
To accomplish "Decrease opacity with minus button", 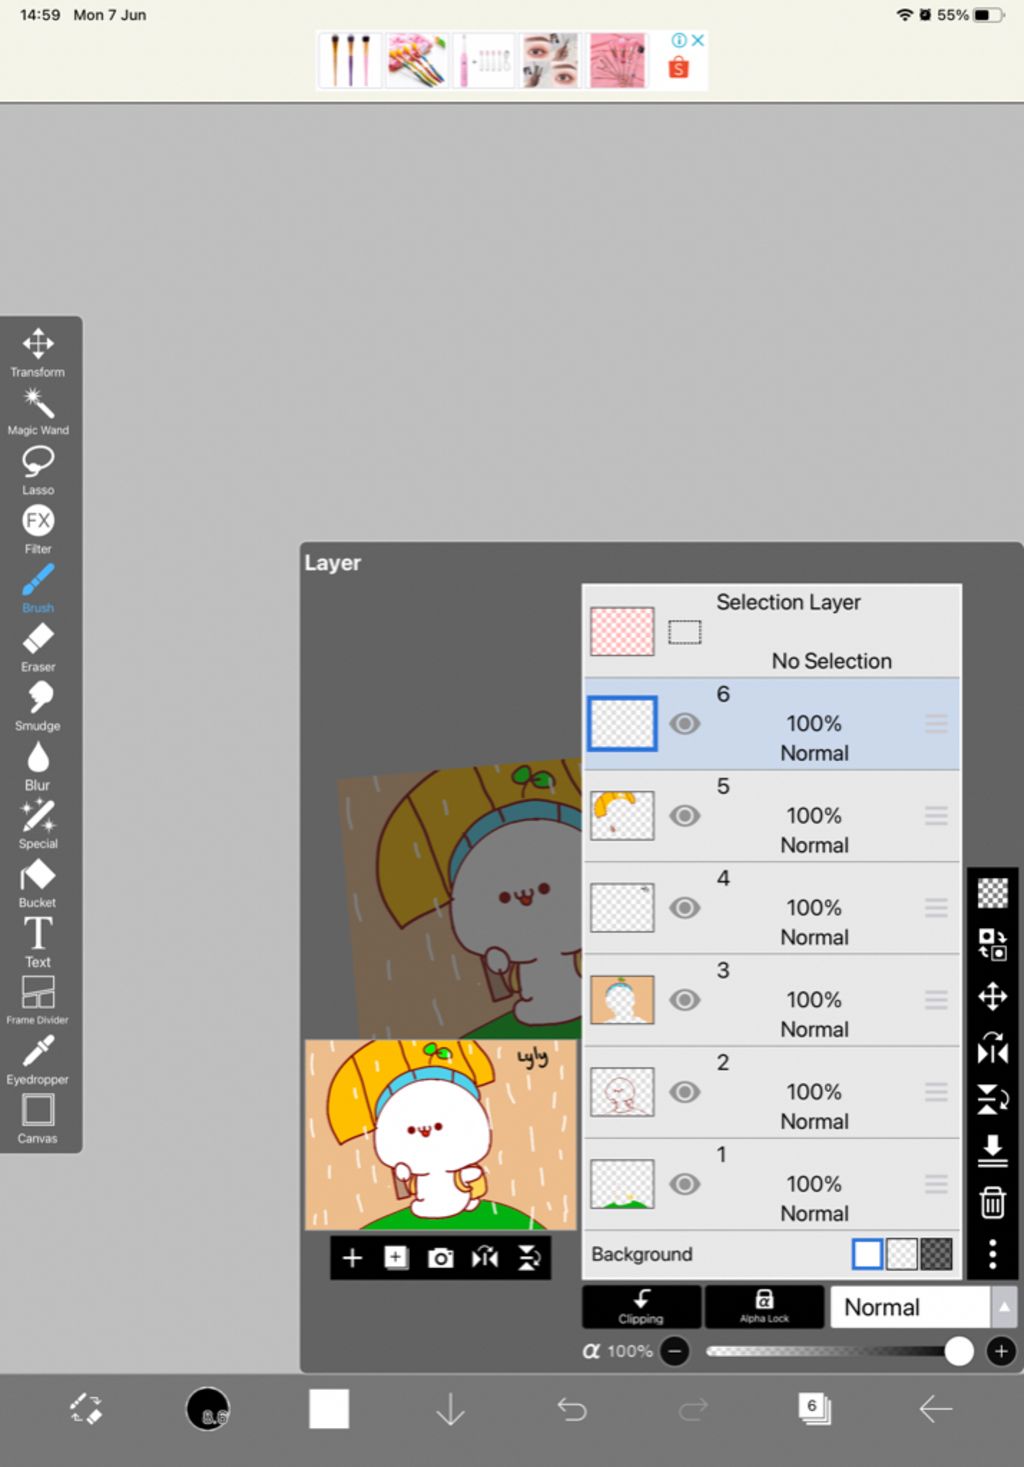I will pos(675,1351).
